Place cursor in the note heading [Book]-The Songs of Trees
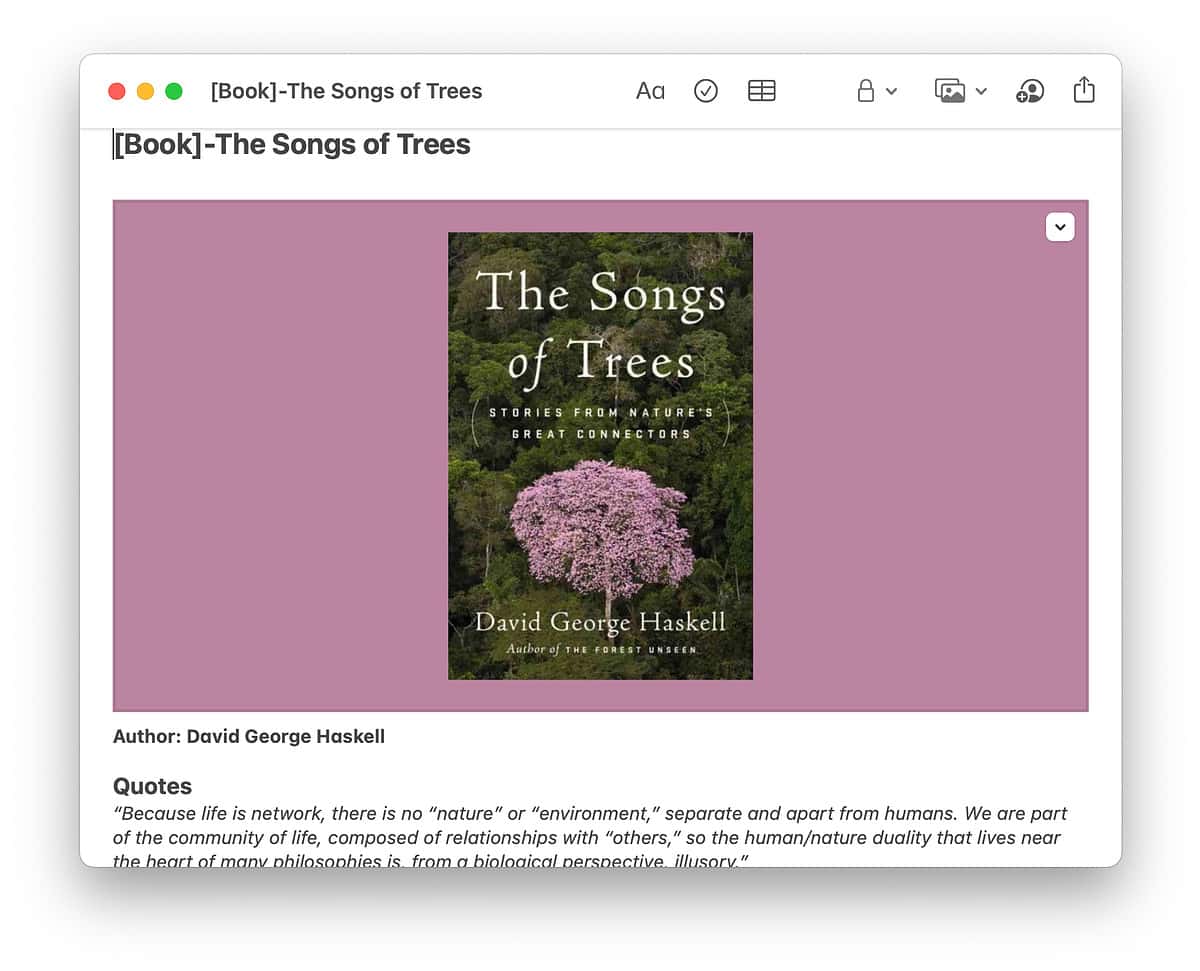 click(x=292, y=145)
